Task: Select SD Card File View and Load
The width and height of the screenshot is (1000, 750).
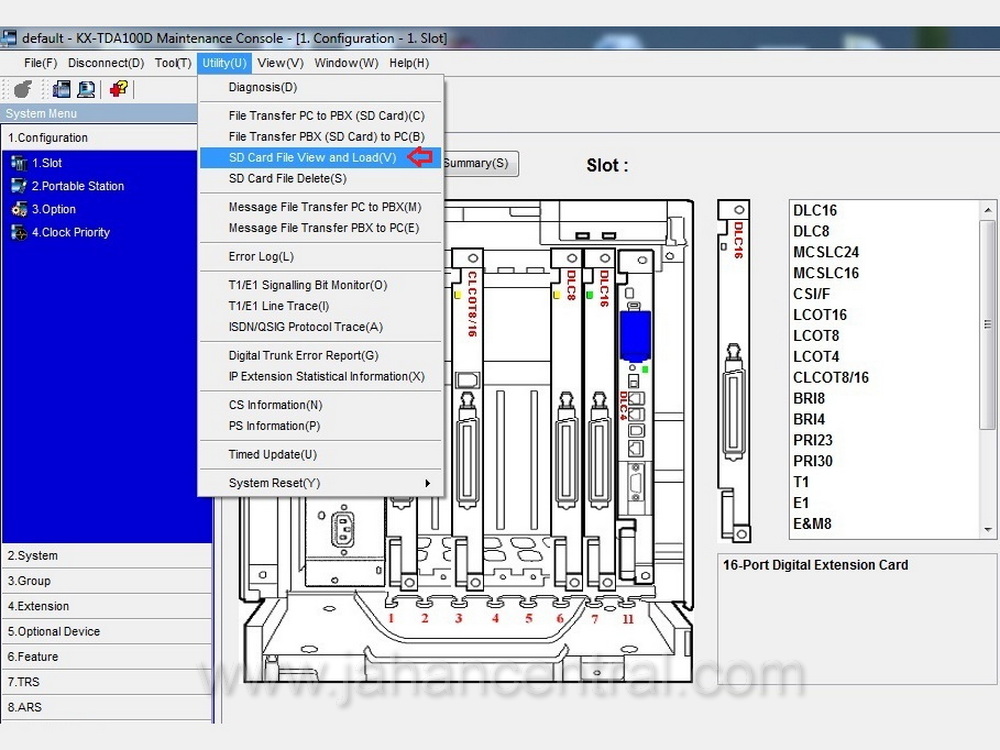Action: [312, 157]
